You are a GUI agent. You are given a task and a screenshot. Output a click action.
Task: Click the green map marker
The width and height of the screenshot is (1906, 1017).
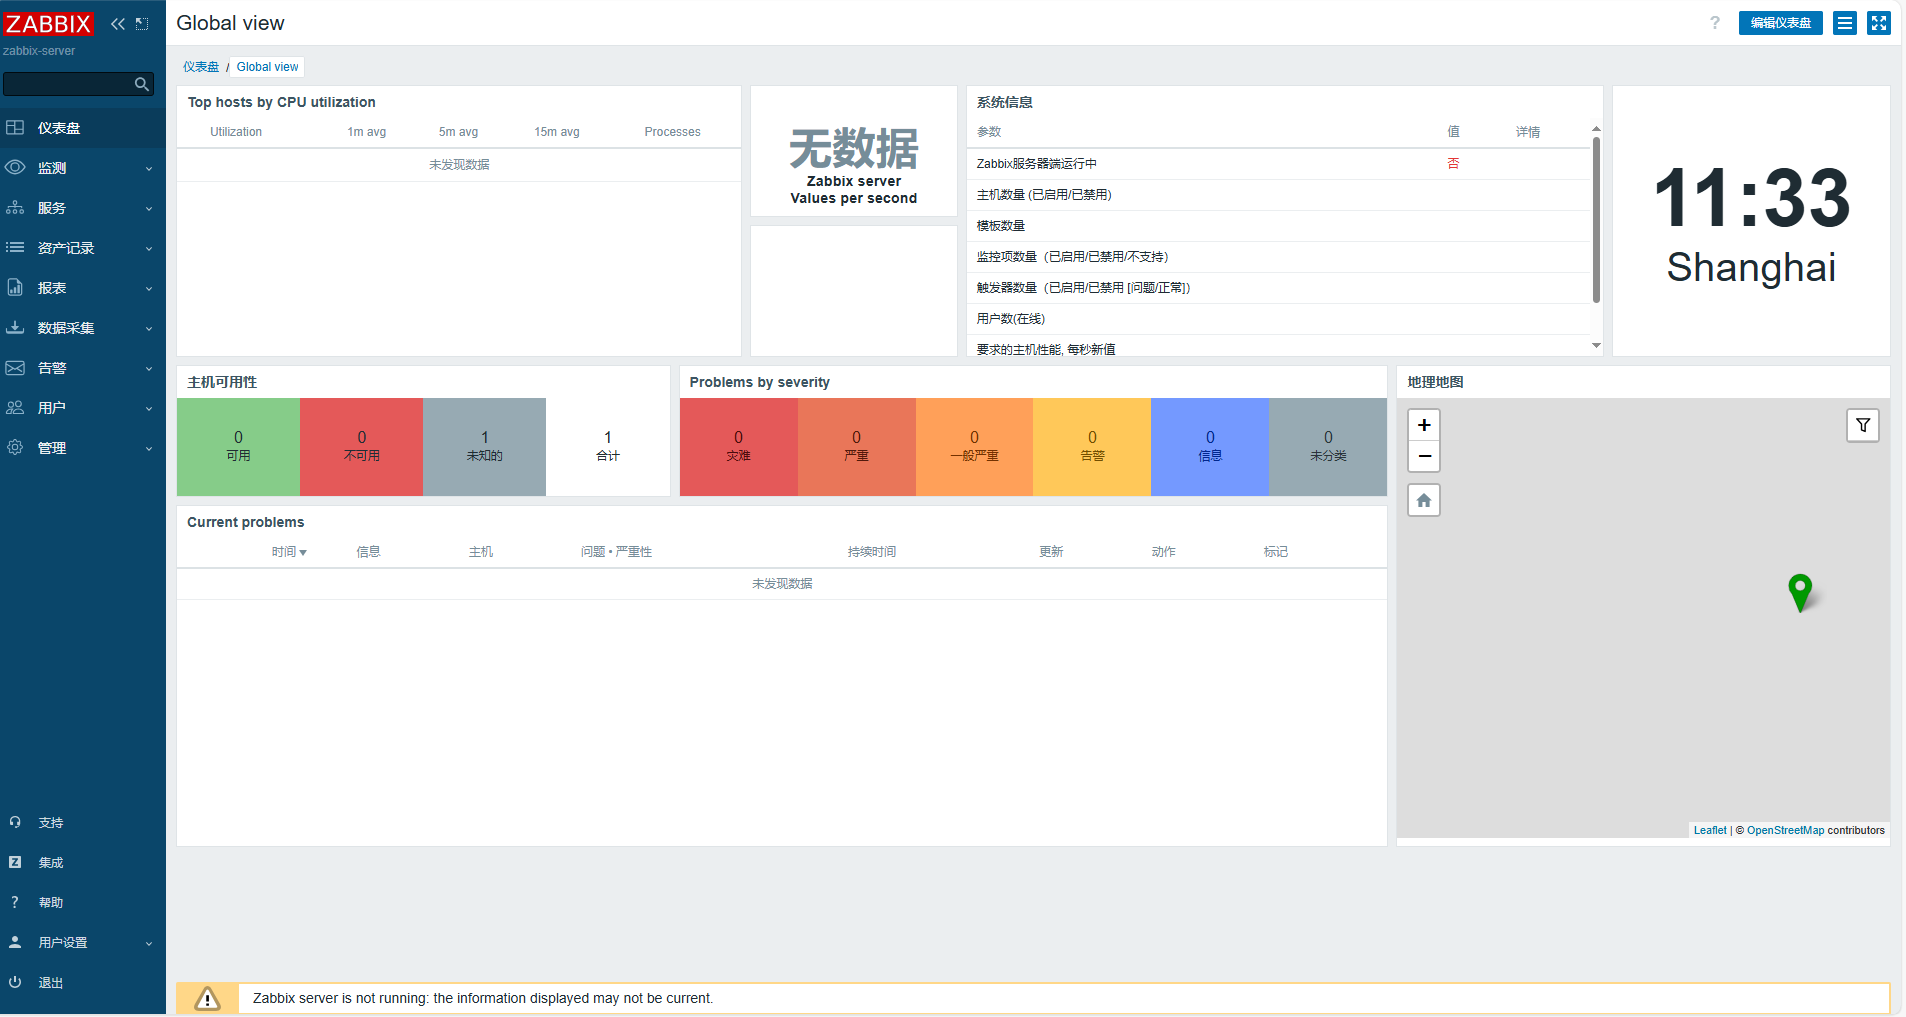pos(1800,592)
